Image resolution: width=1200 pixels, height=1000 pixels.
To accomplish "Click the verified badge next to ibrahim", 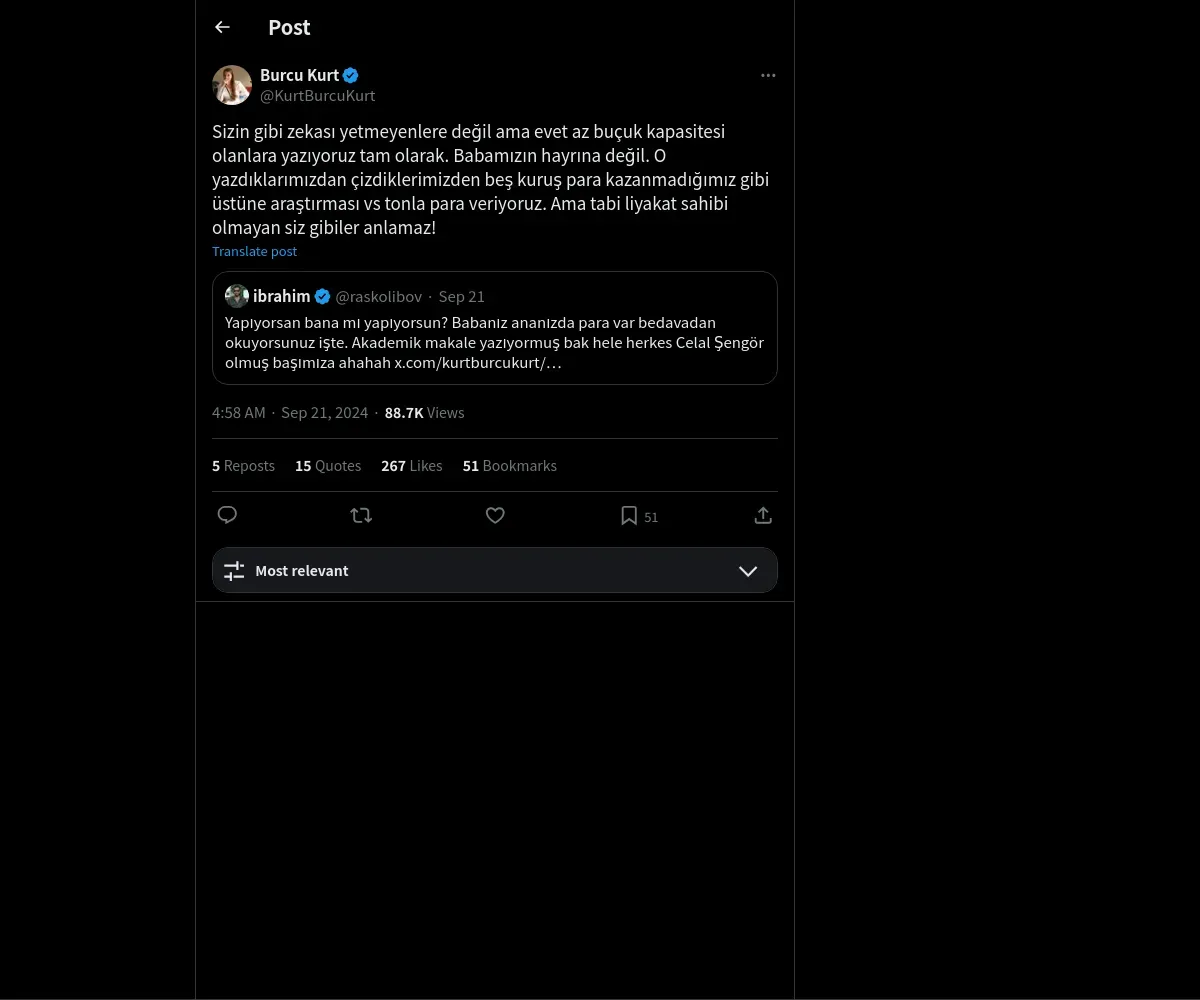I will pos(323,296).
